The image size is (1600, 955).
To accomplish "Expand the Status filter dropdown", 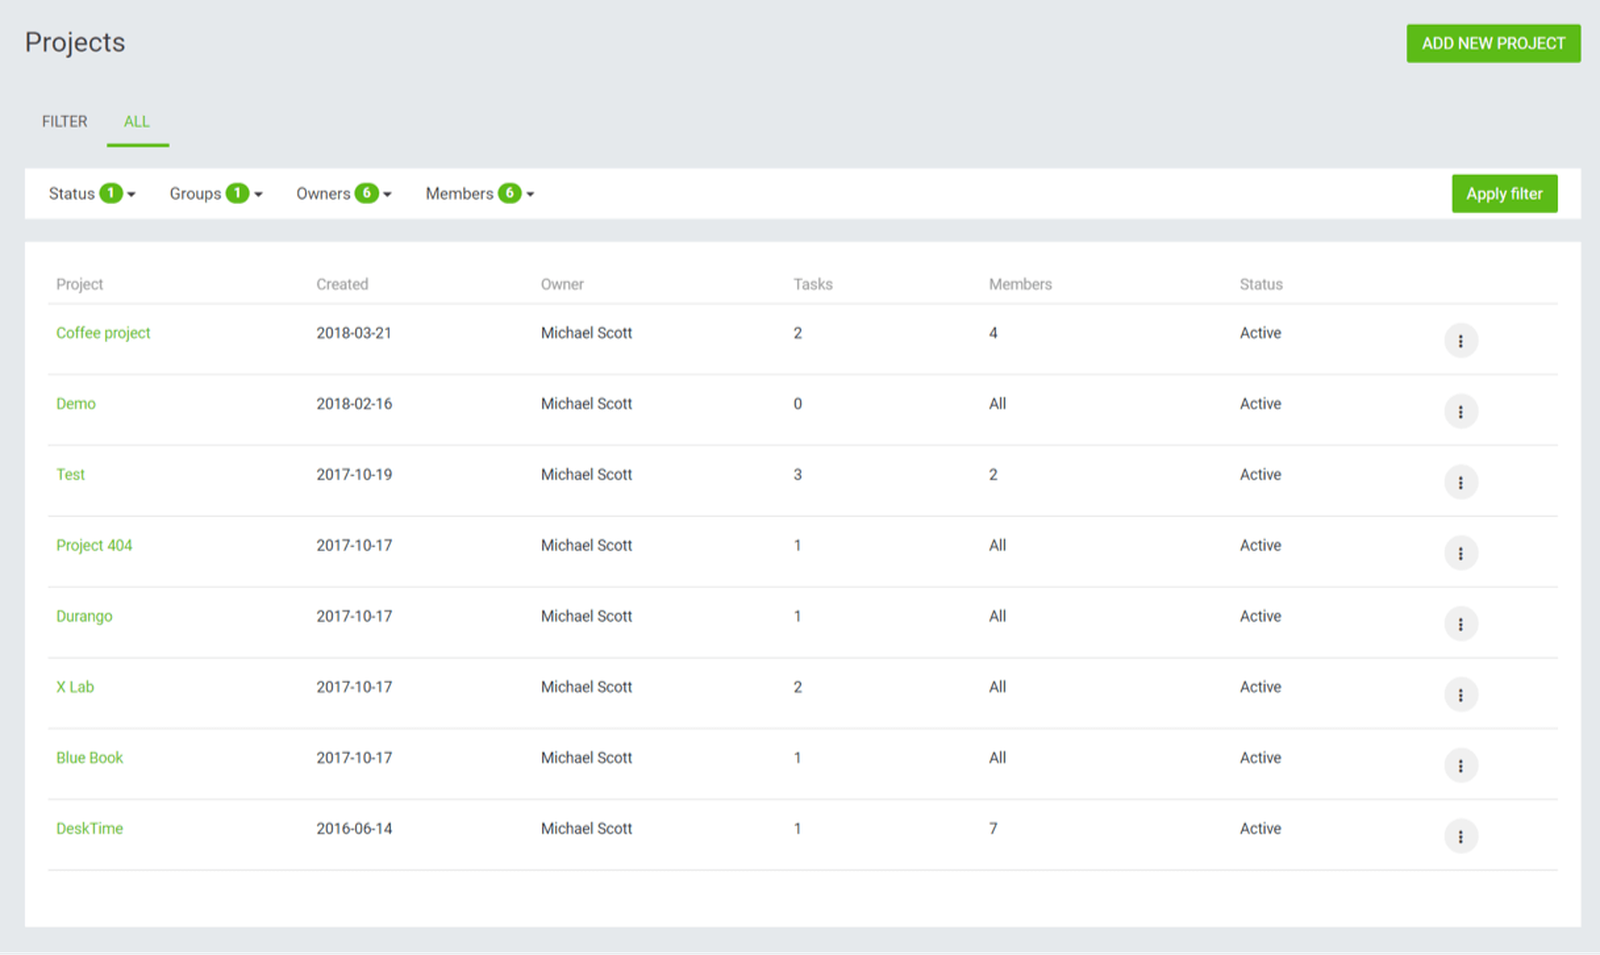I will click(x=91, y=193).
